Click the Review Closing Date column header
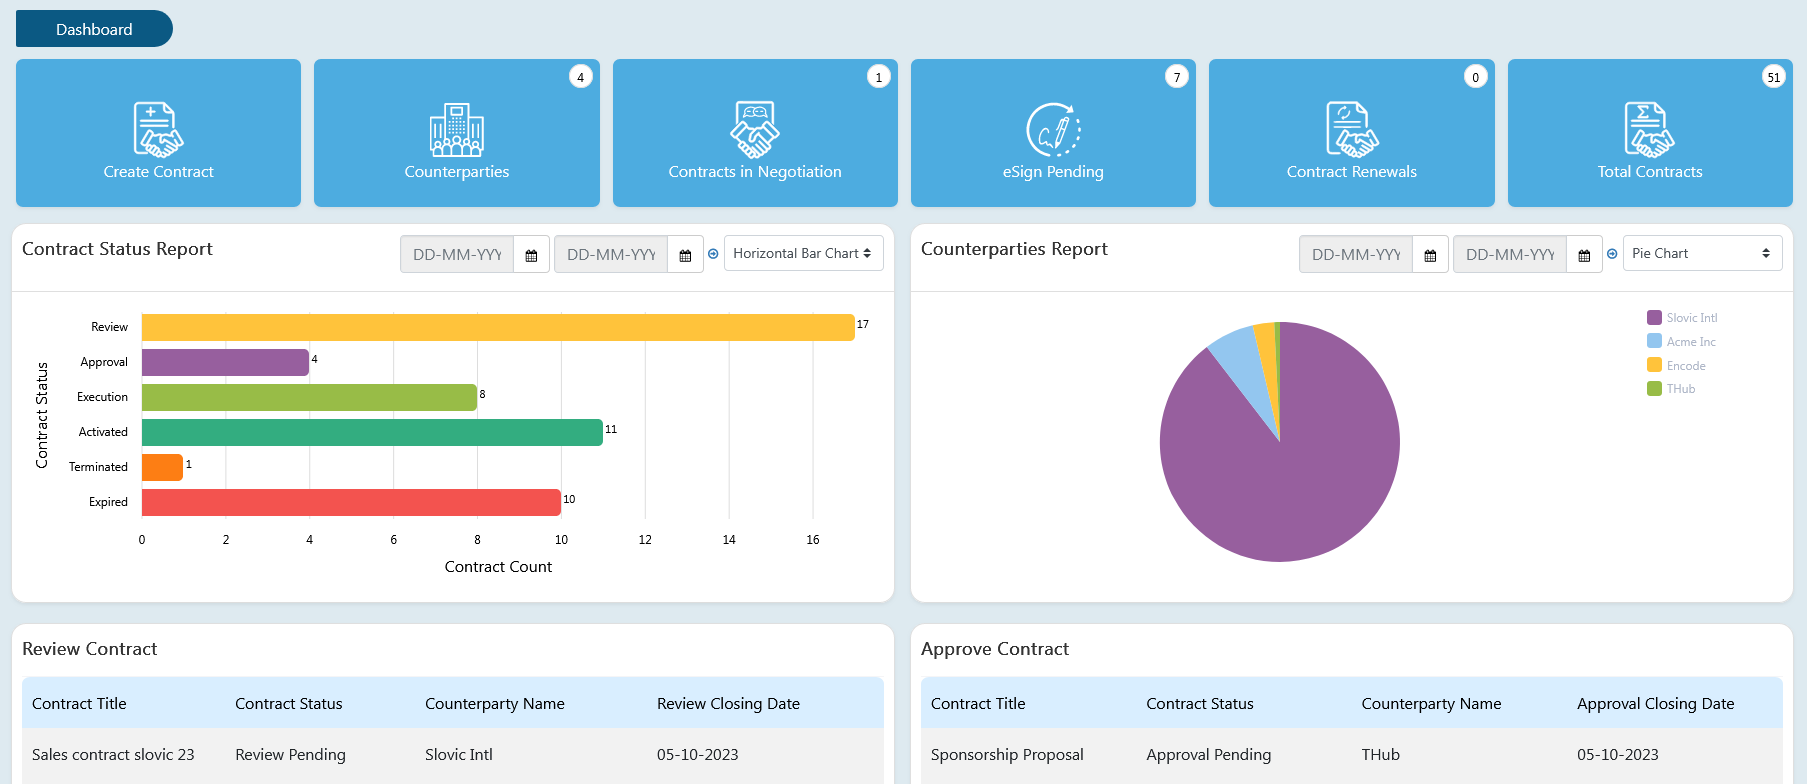Image resolution: width=1807 pixels, height=784 pixels. click(728, 704)
